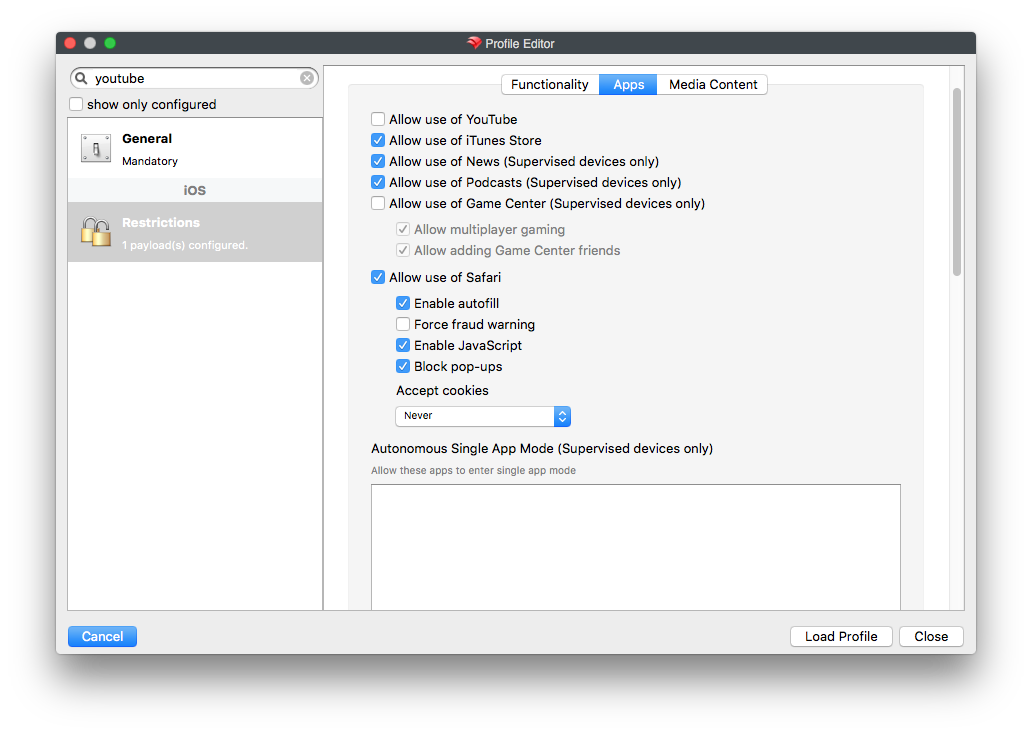Open the Accept cookies Never dropdown
Screen dimensions: 1032x734
(483, 416)
